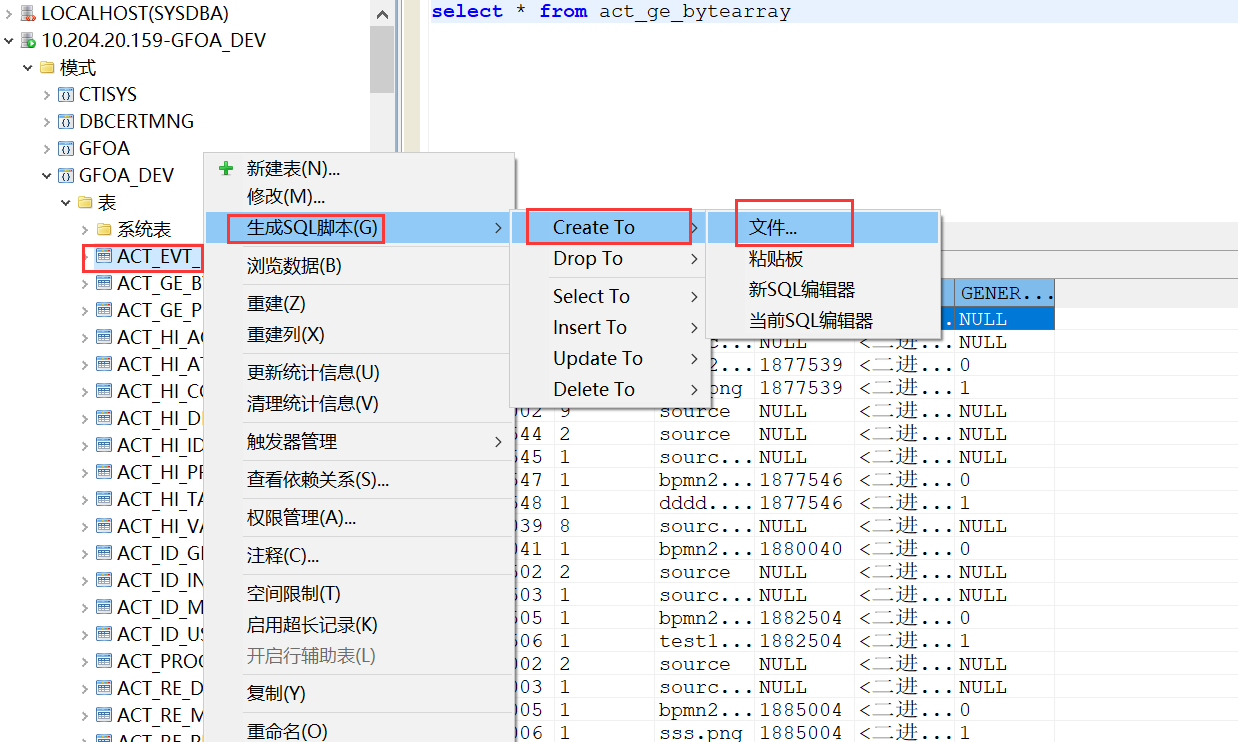The height and width of the screenshot is (742, 1238).
Task: Click the GENER... column header
Action: (x=1005, y=293)
